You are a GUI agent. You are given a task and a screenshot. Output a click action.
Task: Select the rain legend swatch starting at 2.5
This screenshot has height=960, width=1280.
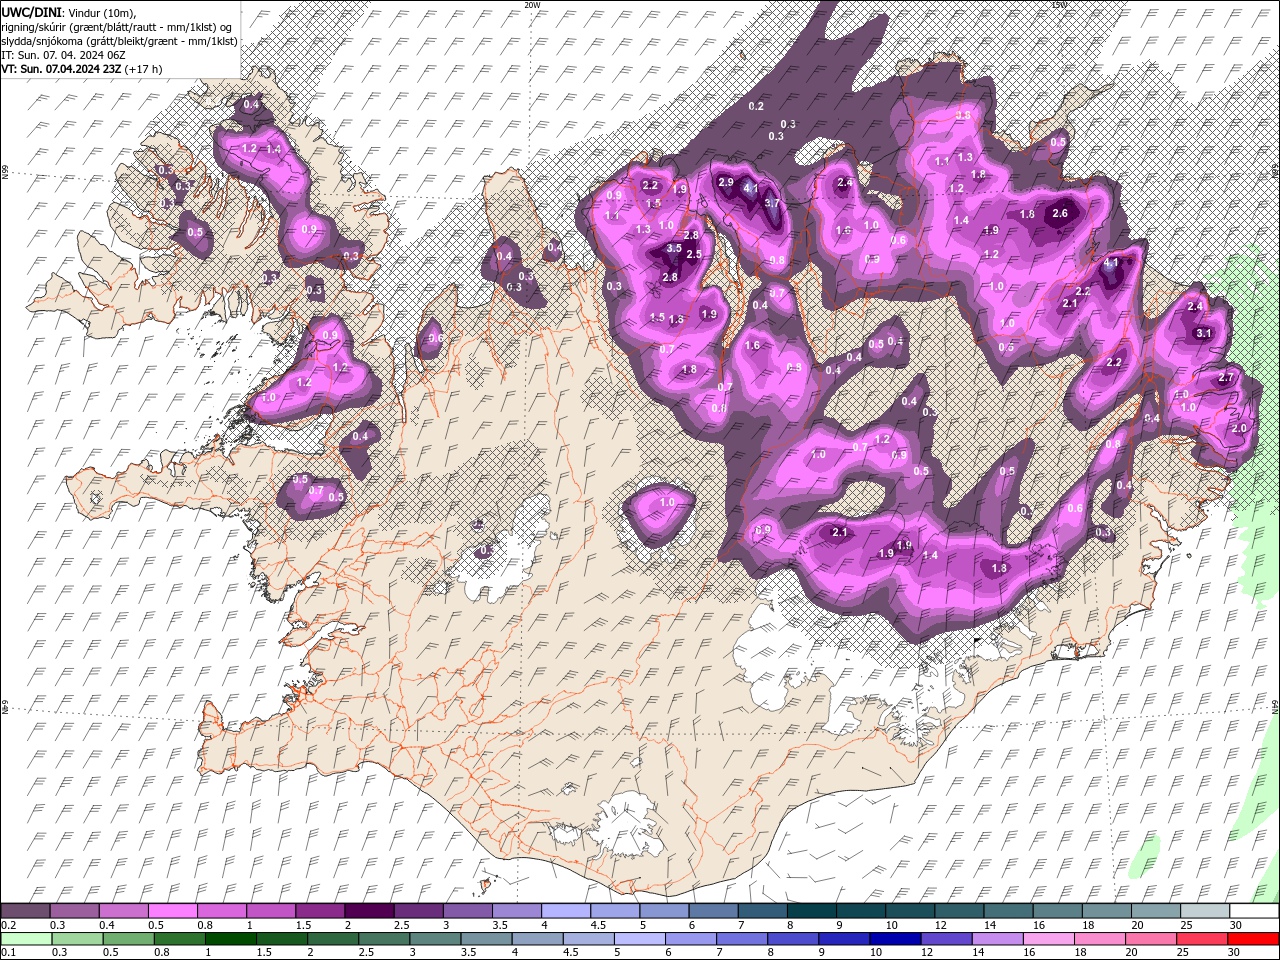pyautogui.click(x=384, y=939)
